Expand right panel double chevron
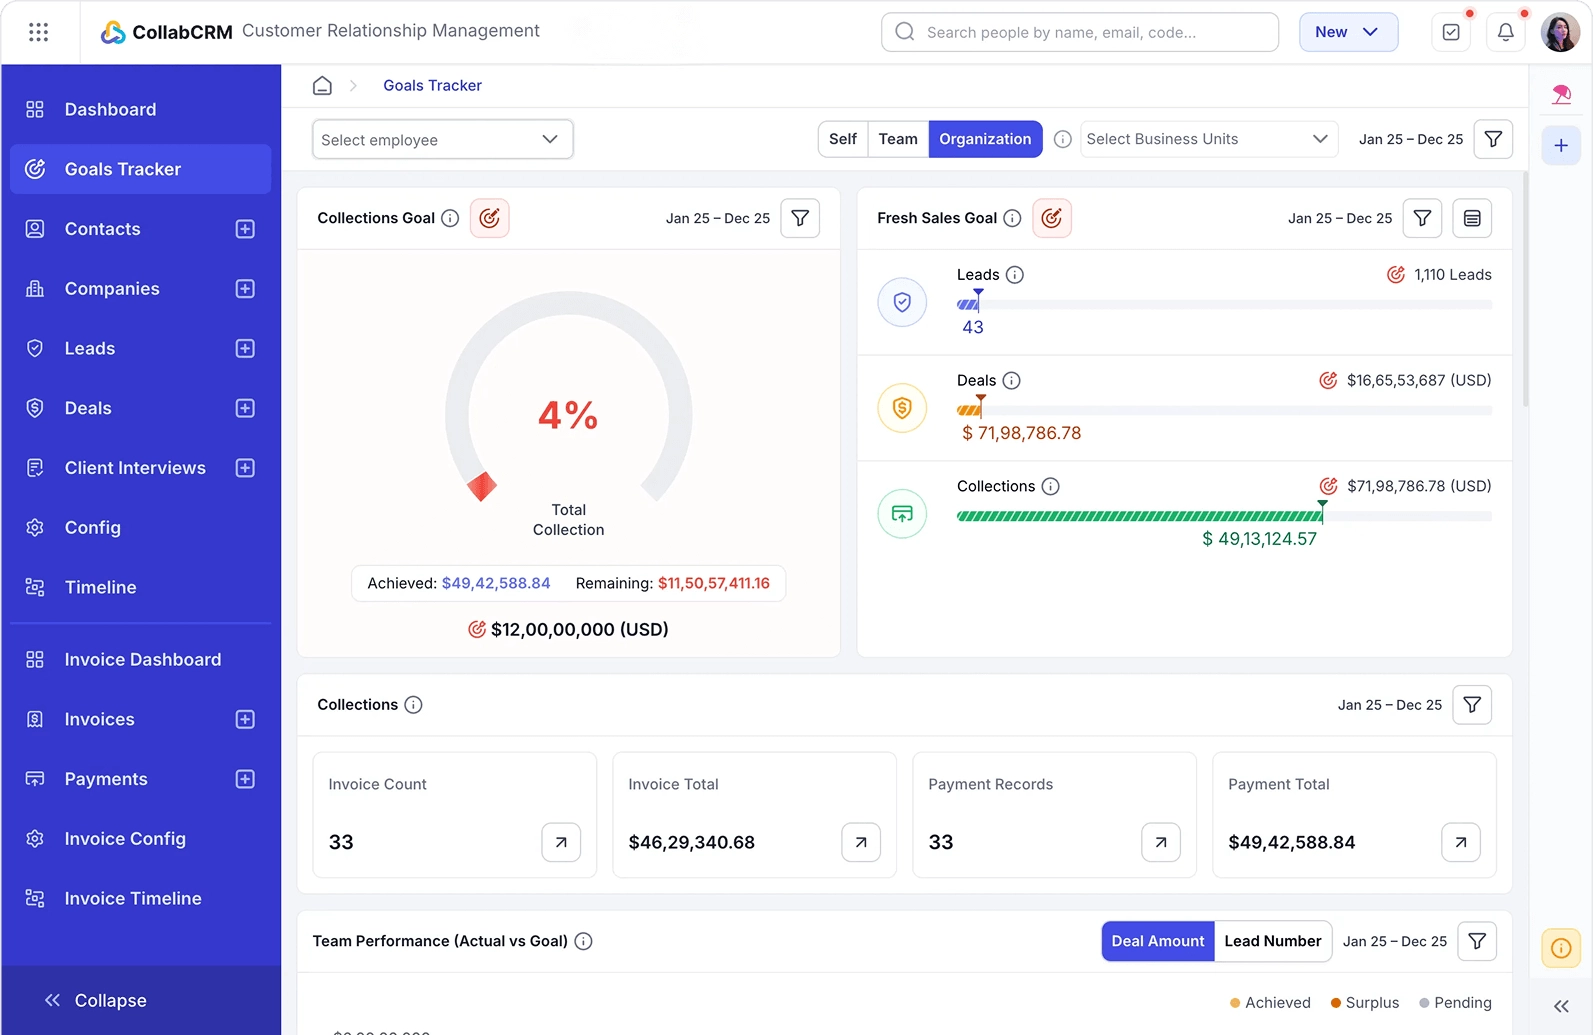 (x=1561, y=1007)
